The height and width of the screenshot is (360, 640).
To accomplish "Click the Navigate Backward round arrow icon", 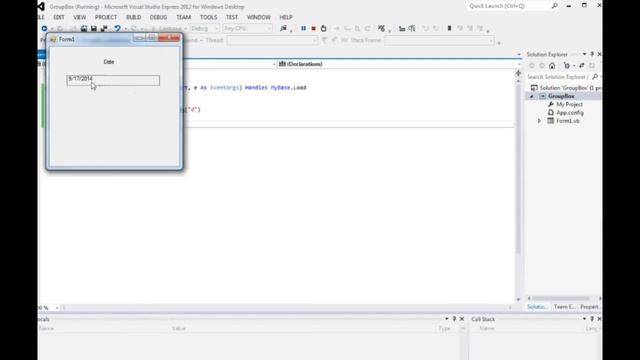I will click(x=44, y=29).
